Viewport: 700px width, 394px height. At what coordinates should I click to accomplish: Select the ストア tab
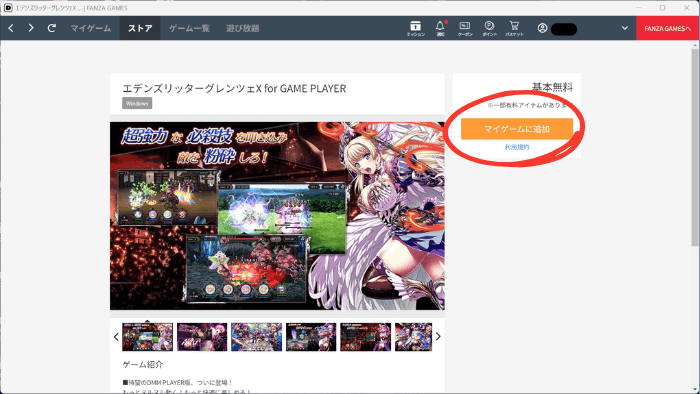tap(140, 28)
